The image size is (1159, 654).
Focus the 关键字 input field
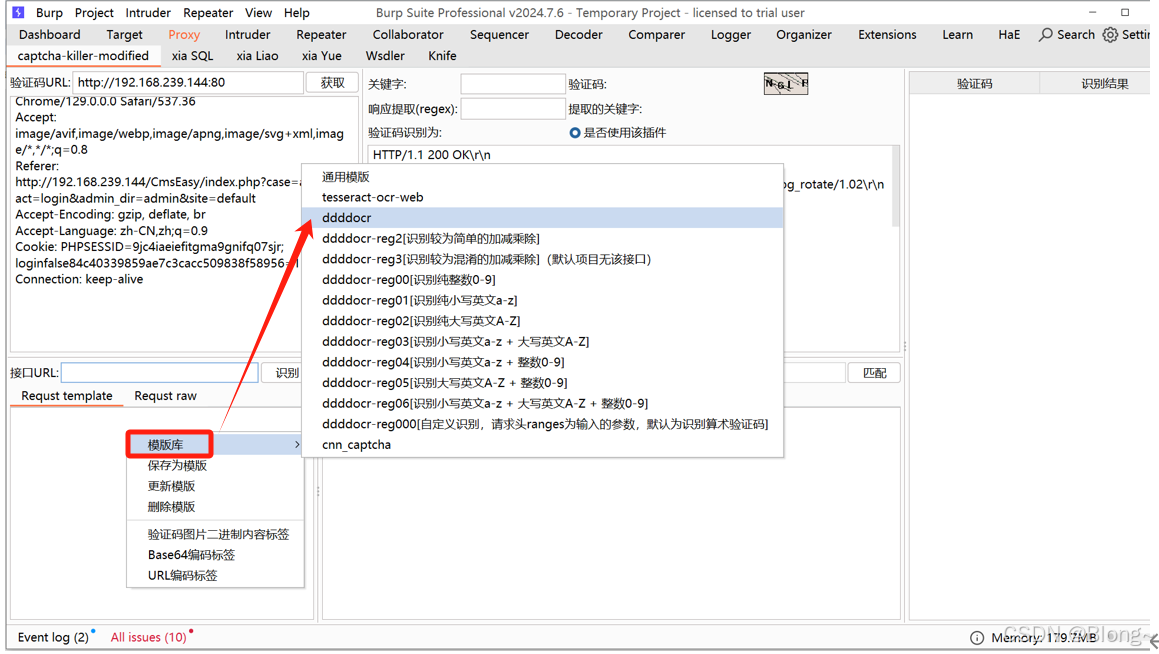(x=512, y=84)
